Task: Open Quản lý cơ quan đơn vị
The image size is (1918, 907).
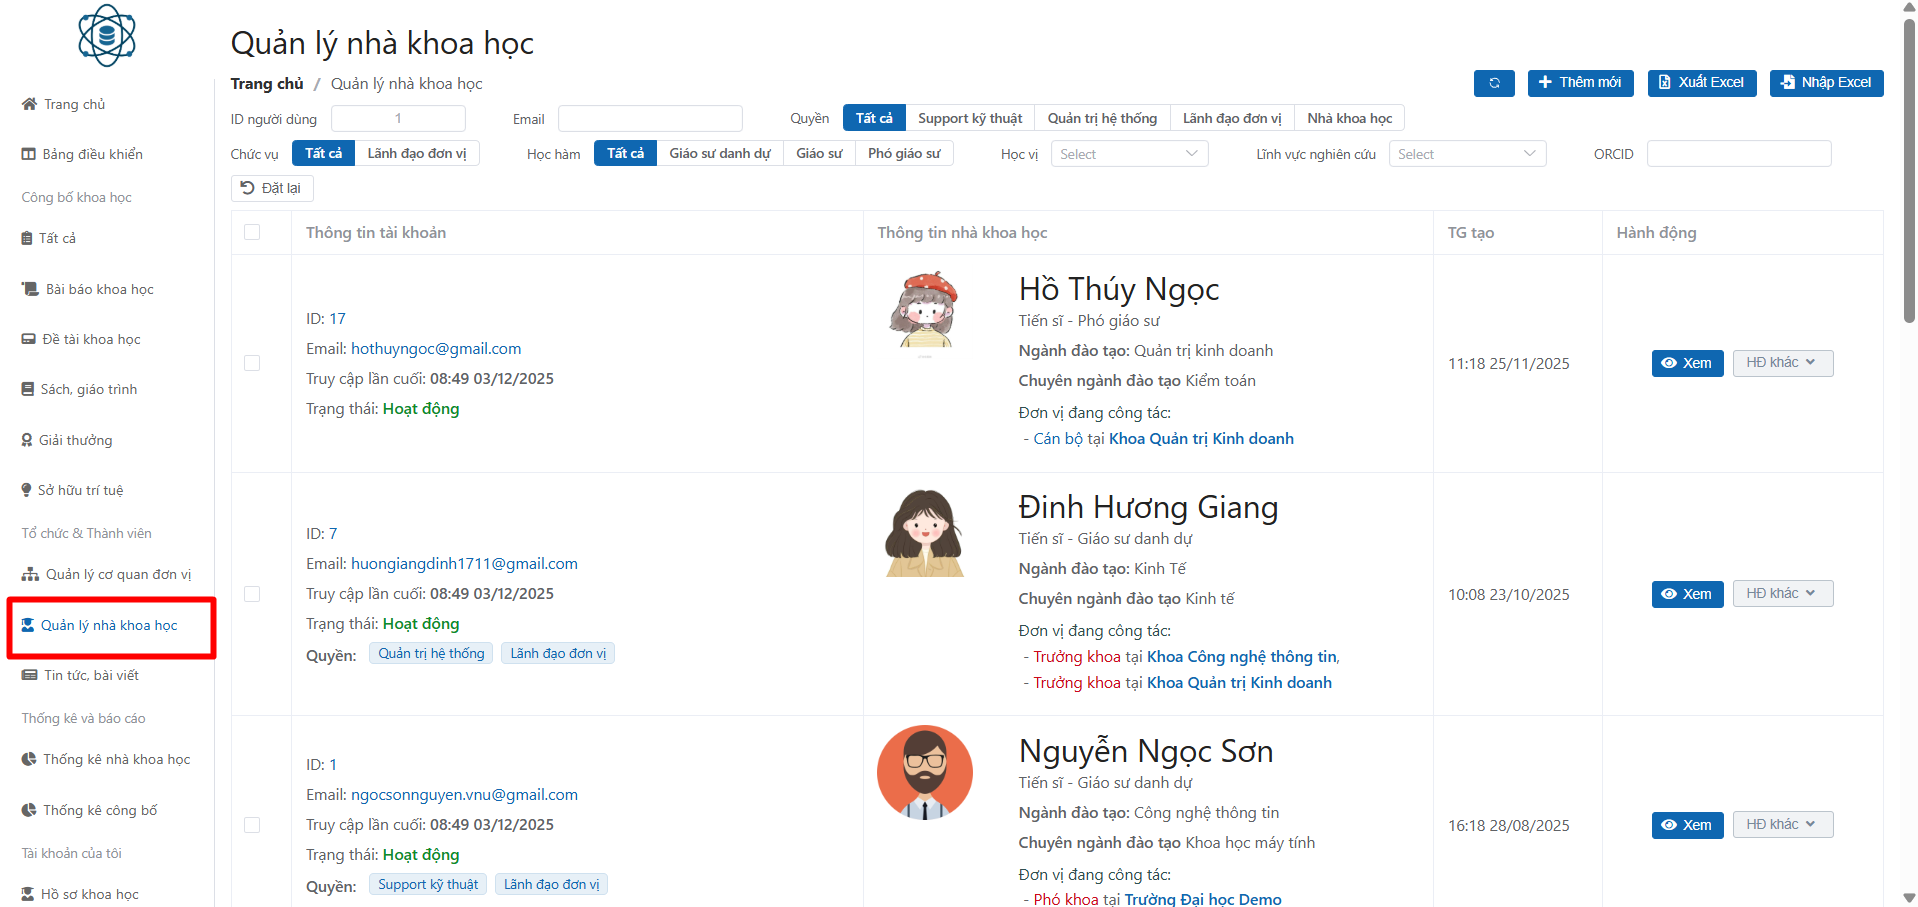Action: click(x=117, y=574)
